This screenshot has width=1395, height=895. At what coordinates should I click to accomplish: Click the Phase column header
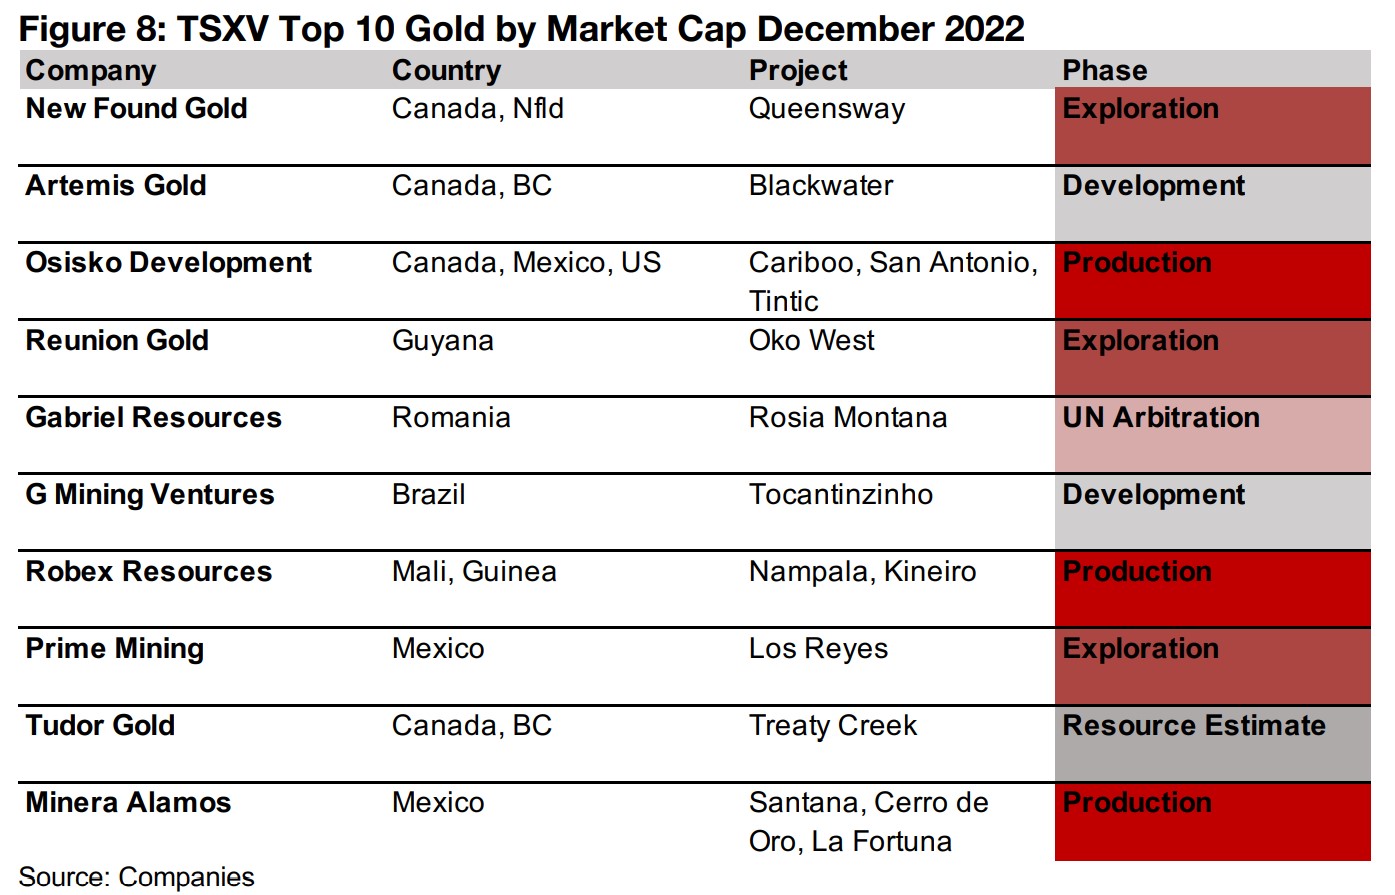tap(1104, 71)
